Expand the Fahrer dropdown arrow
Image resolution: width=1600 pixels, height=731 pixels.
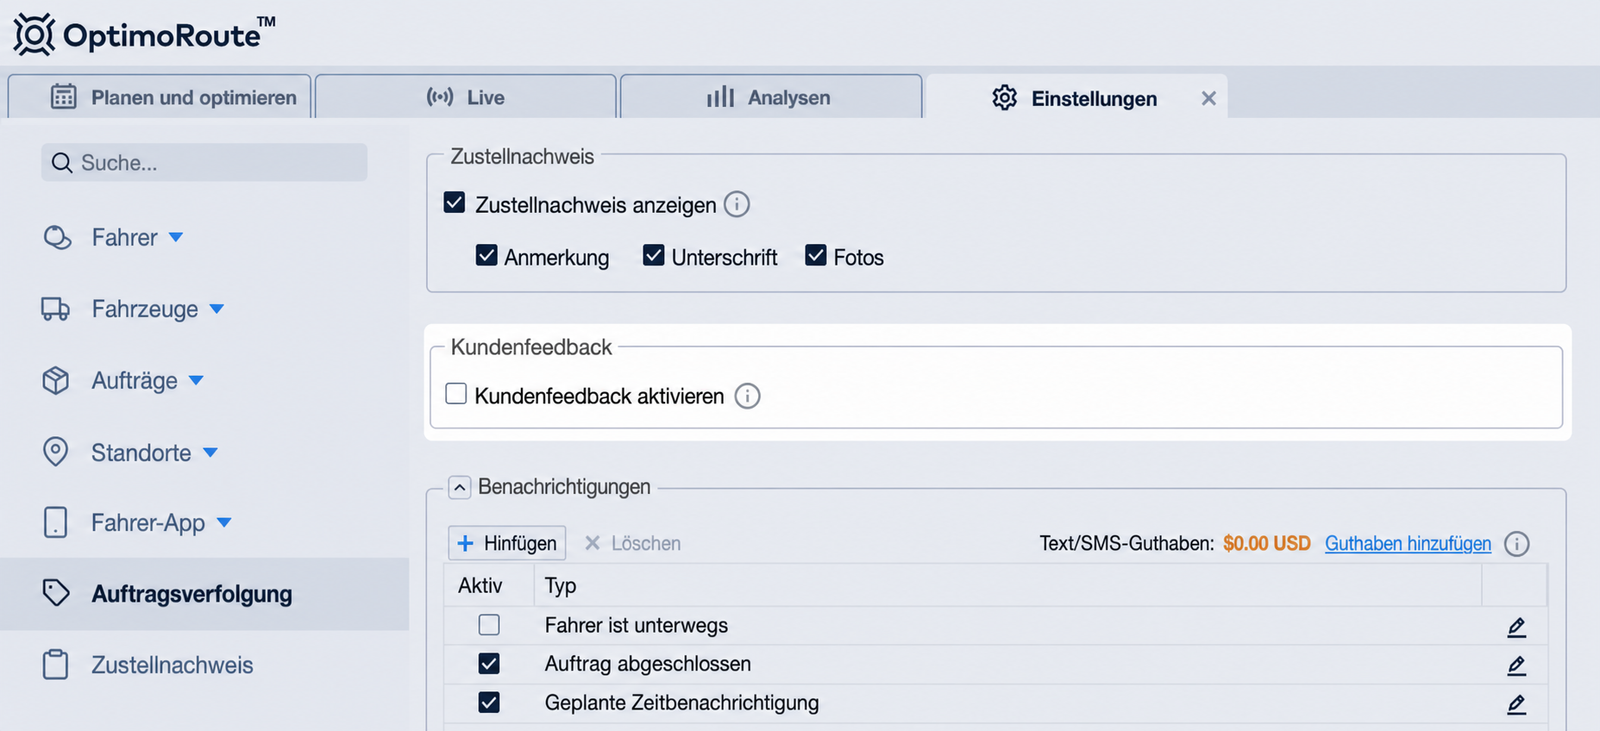pyautogui.click(x=176, y=237)
